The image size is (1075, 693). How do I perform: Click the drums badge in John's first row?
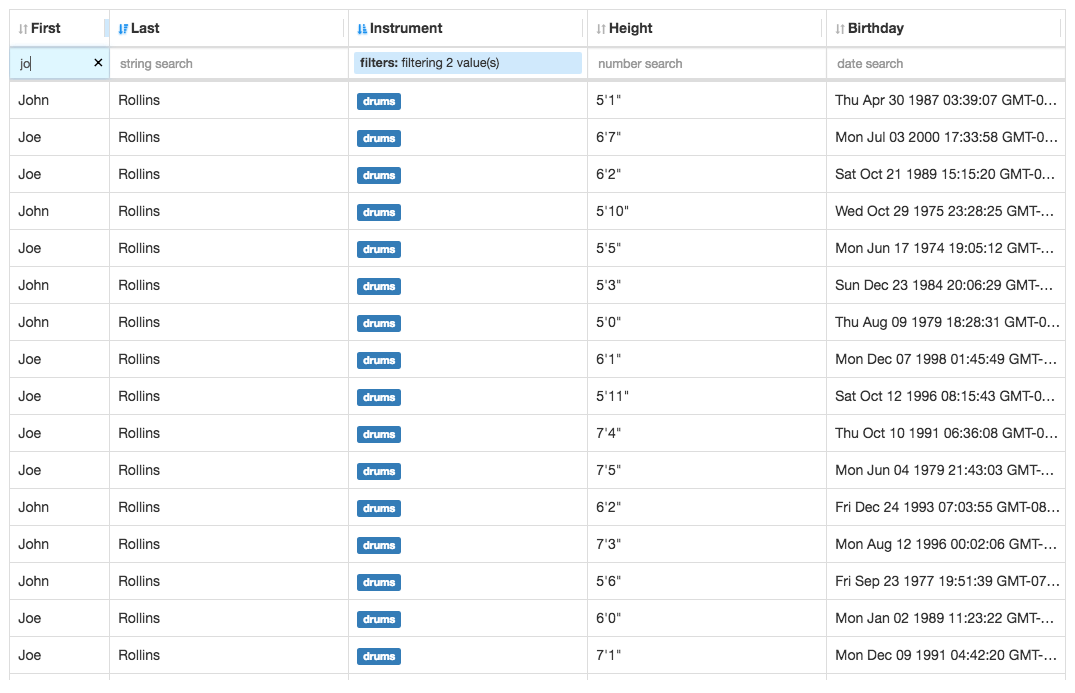[378, 101]
